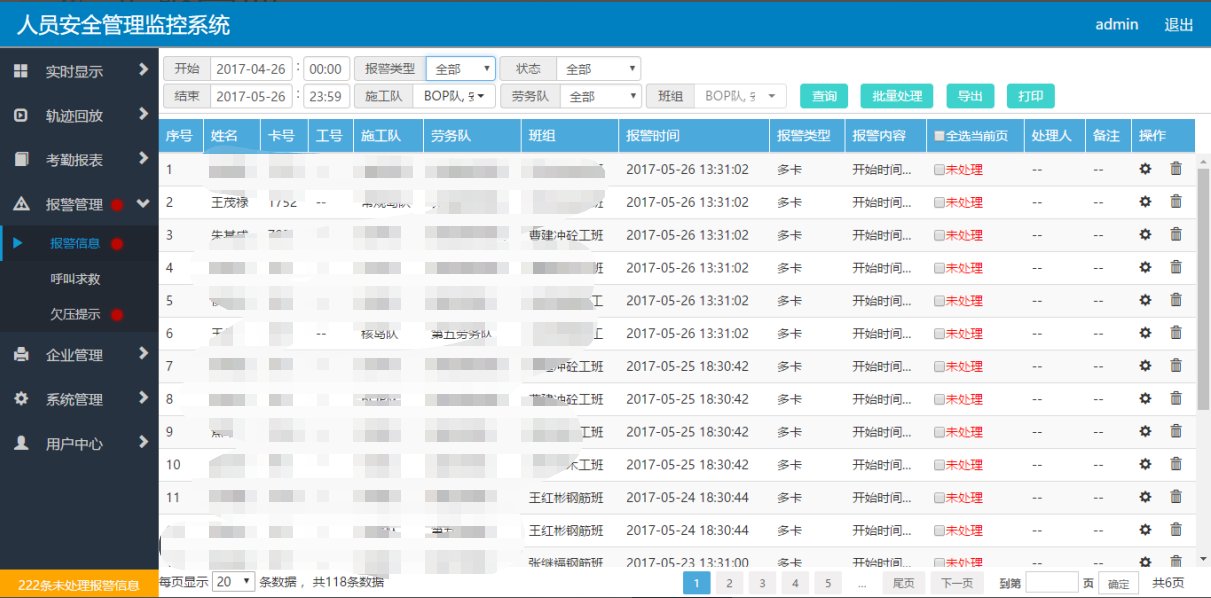Delete row 7 with trash icon
1211x598 pixels.
(1176, 366)
